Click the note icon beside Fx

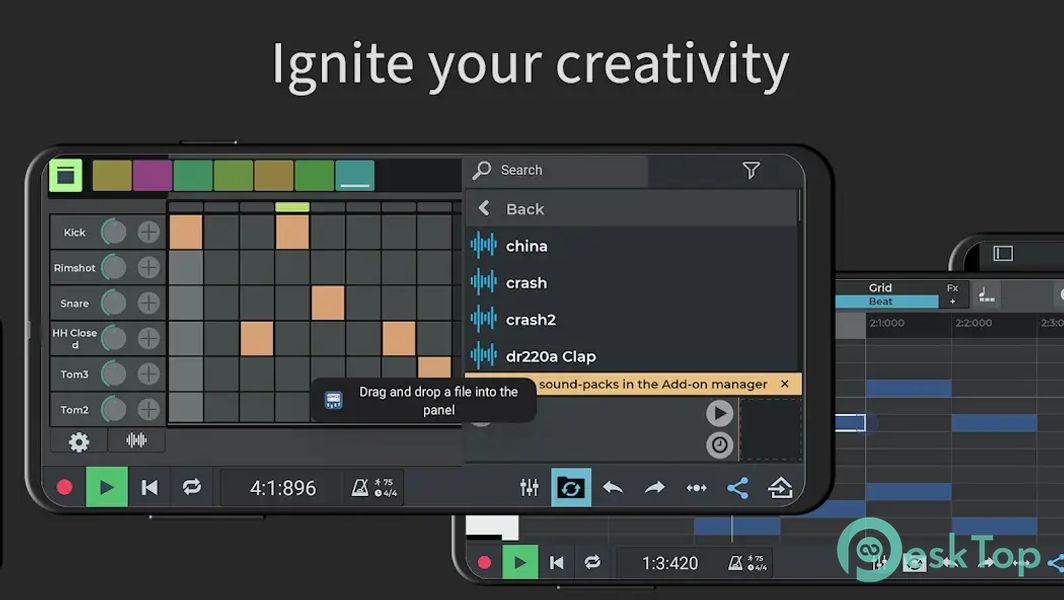click(987, 295)
